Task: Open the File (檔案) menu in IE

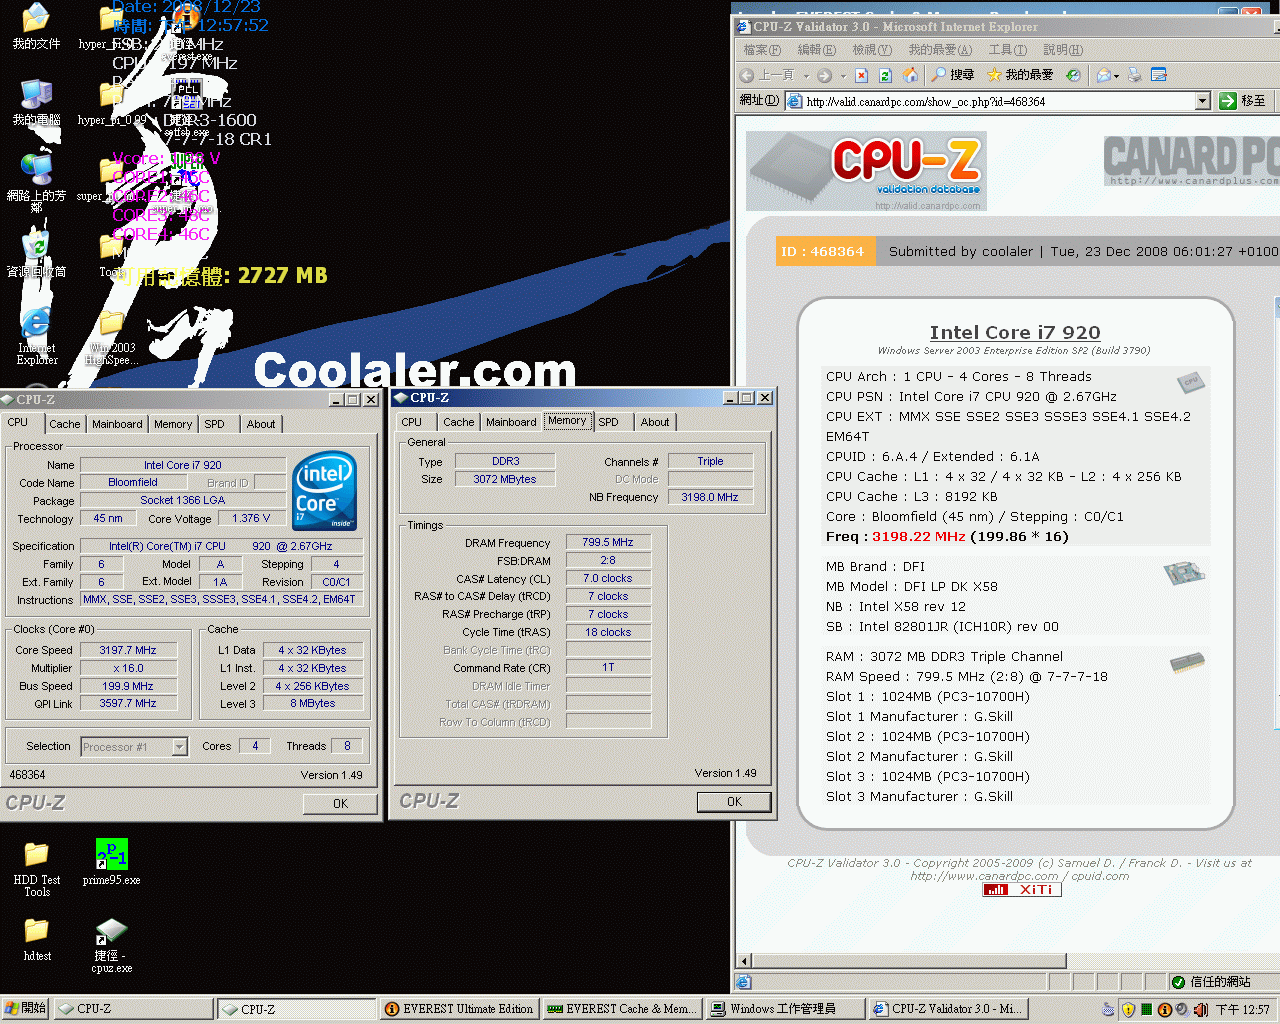Action: click(x=762, y=50)
